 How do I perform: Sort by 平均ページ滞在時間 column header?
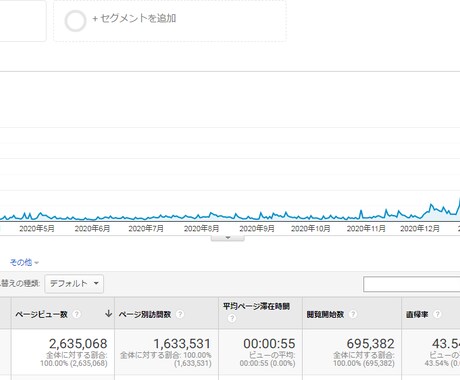coord(256,306)
